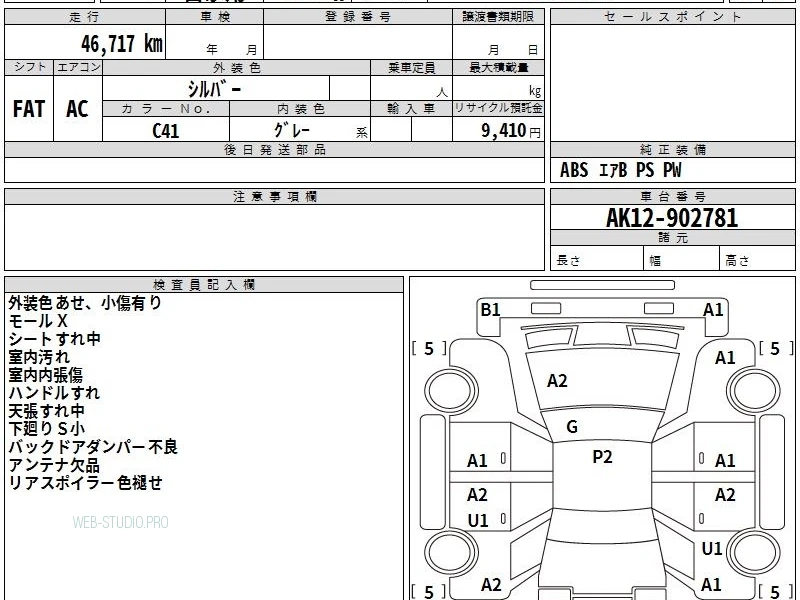Image resolution: width=800 pixels, height=600 pixels.
Task: Click inspector note 外装色あせ、小傷有り
Action: pos(85,303)
